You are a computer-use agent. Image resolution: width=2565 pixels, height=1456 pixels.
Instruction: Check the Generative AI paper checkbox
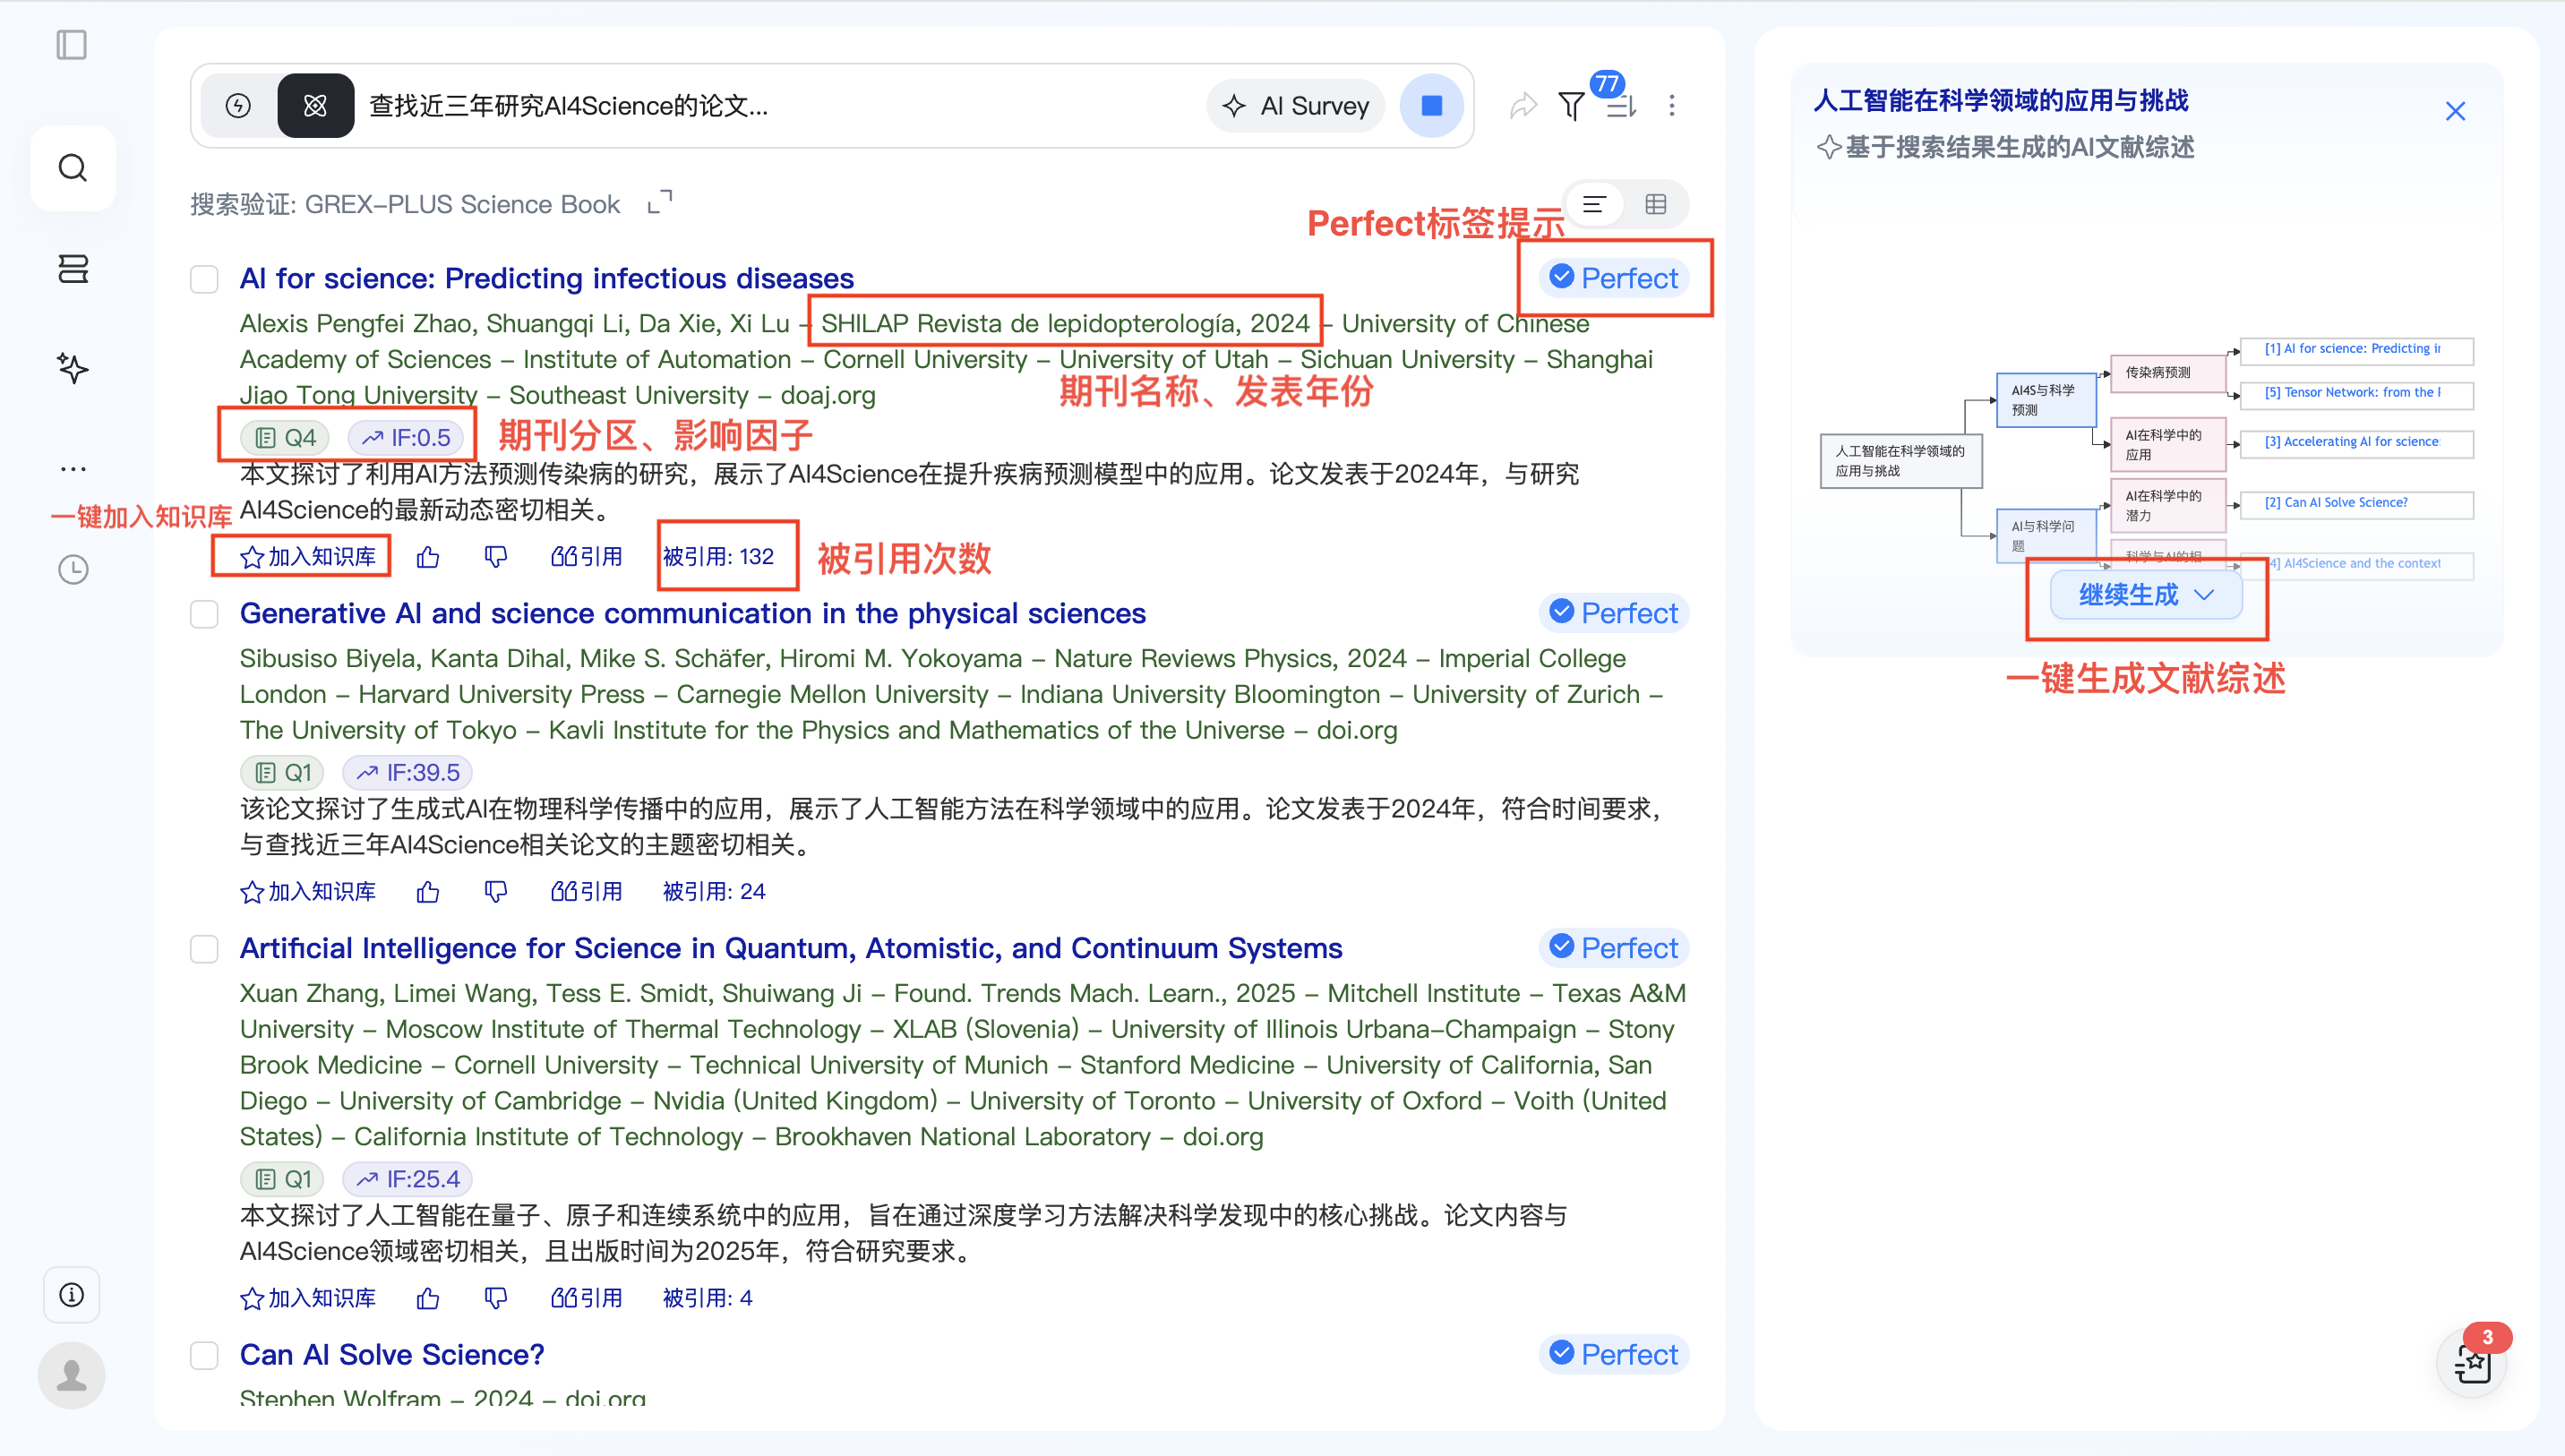(204, 614)
